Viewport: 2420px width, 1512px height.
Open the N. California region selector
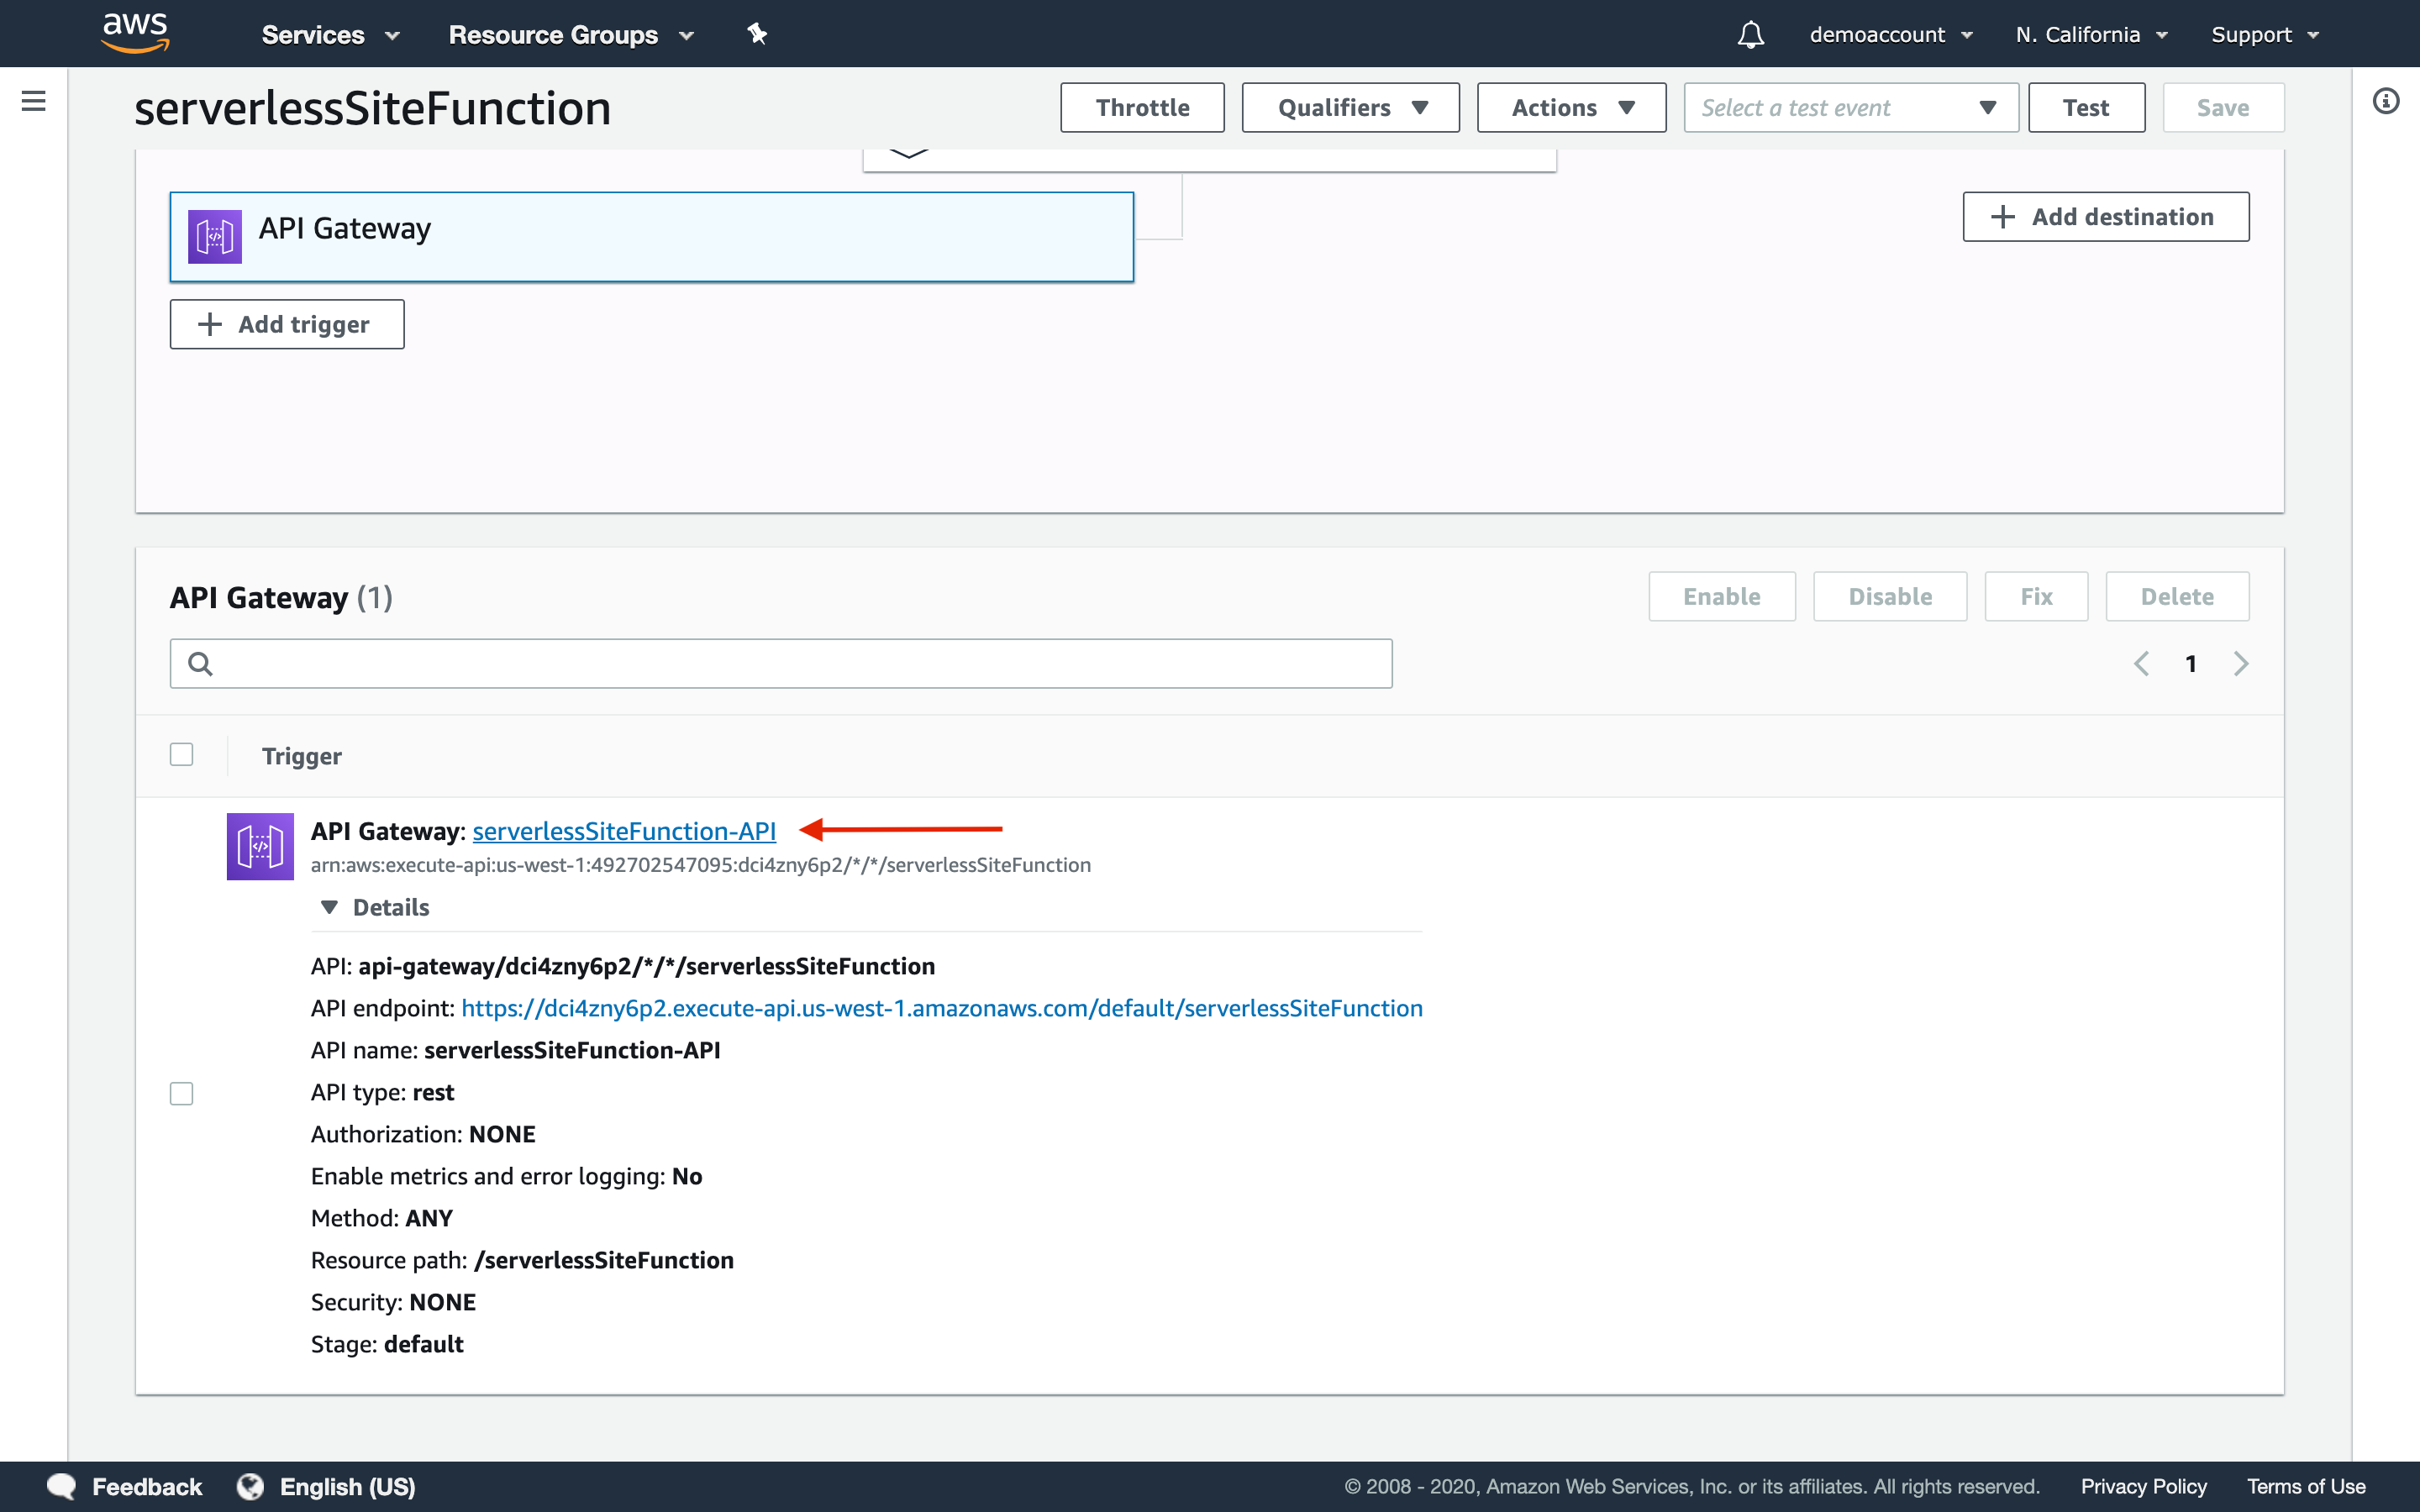(2091, 35)
